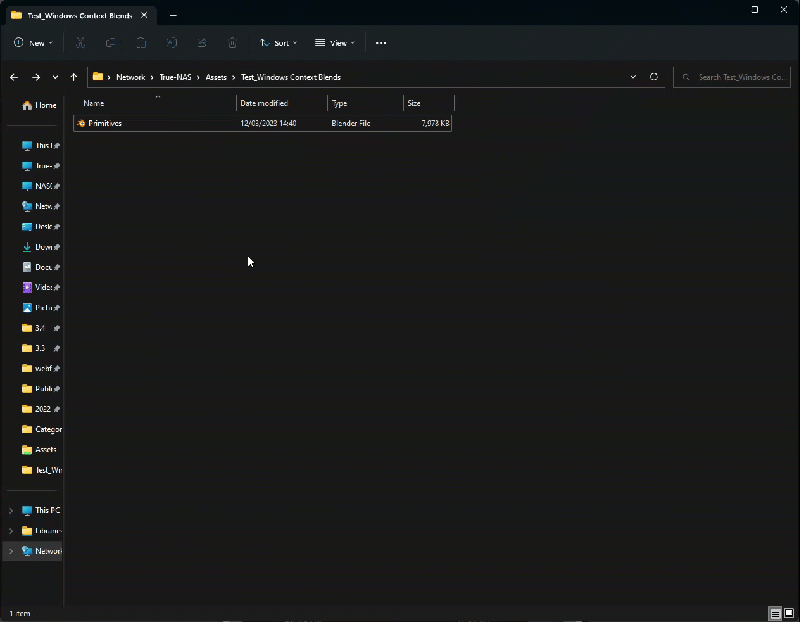
Task: Expand the This PC tree node
Action: click(11, 510)
